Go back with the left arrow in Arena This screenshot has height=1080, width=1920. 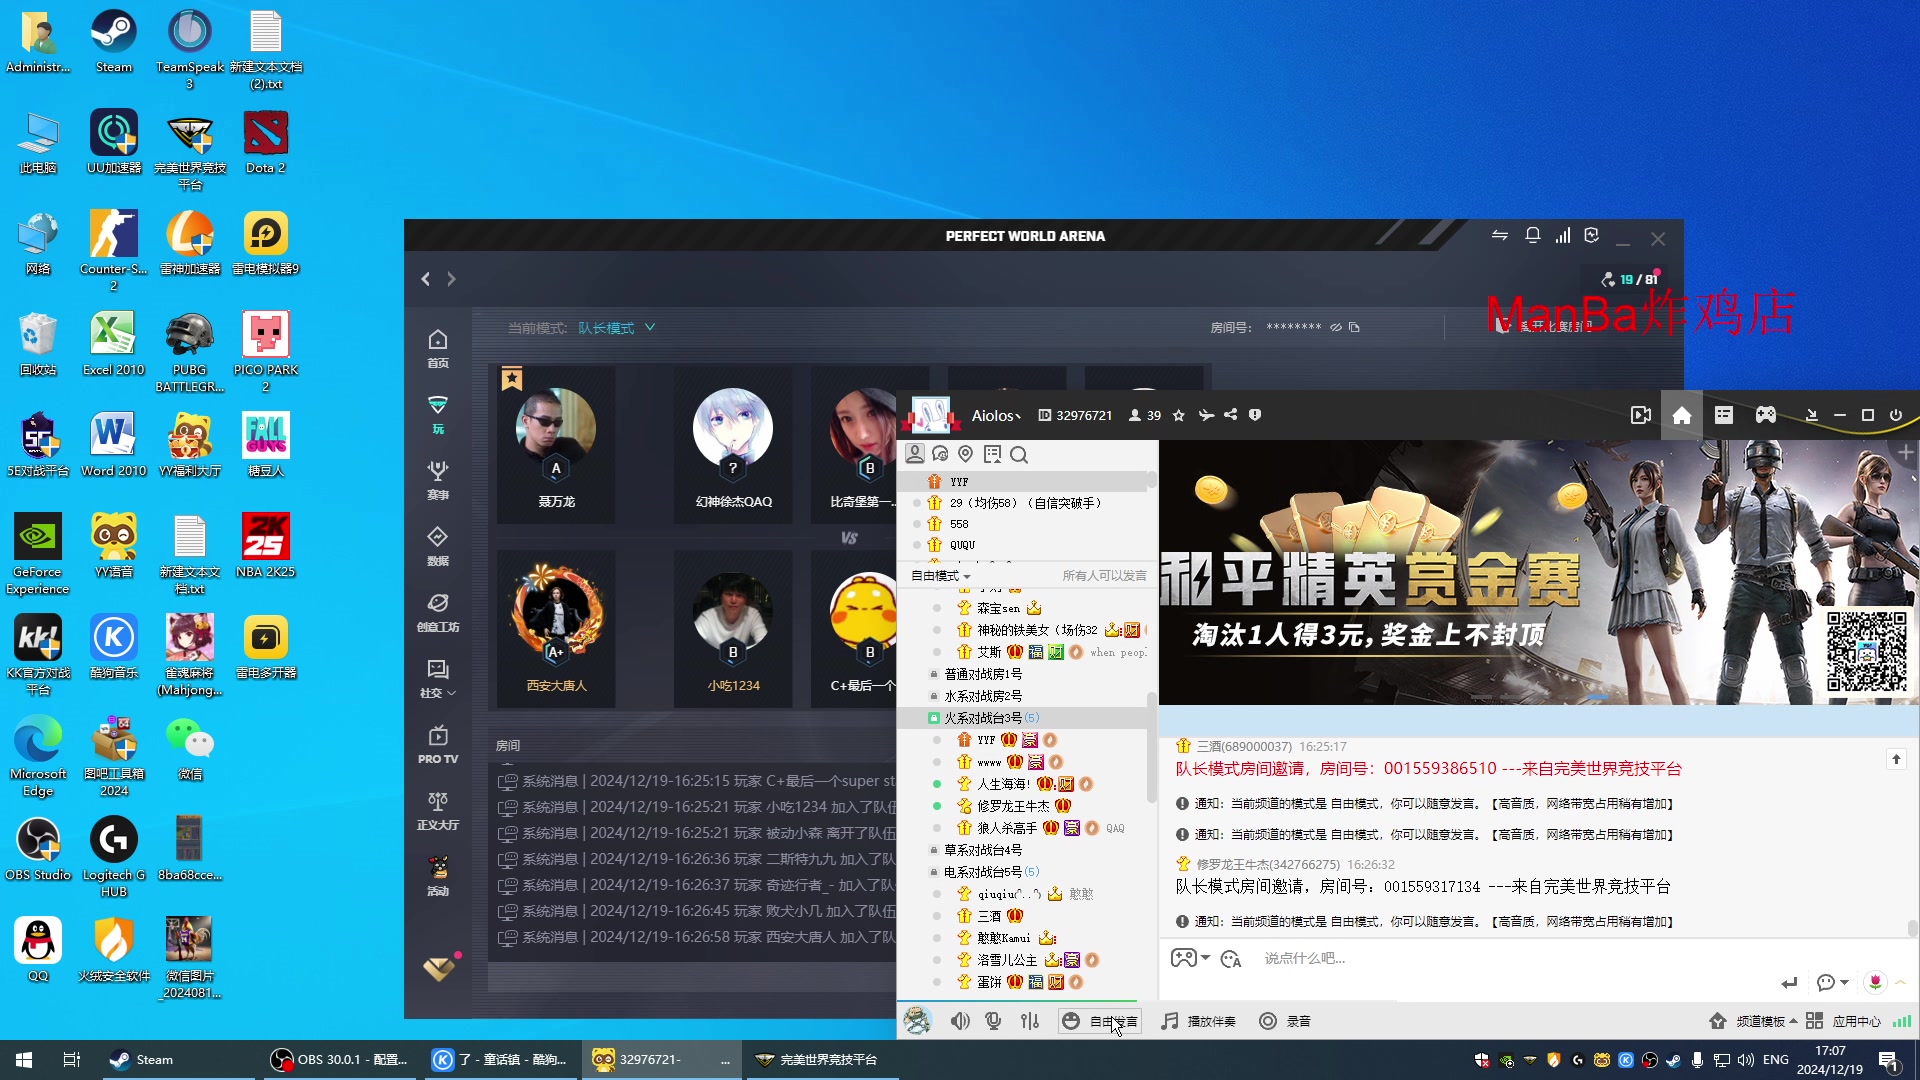[x=426, y=279]
